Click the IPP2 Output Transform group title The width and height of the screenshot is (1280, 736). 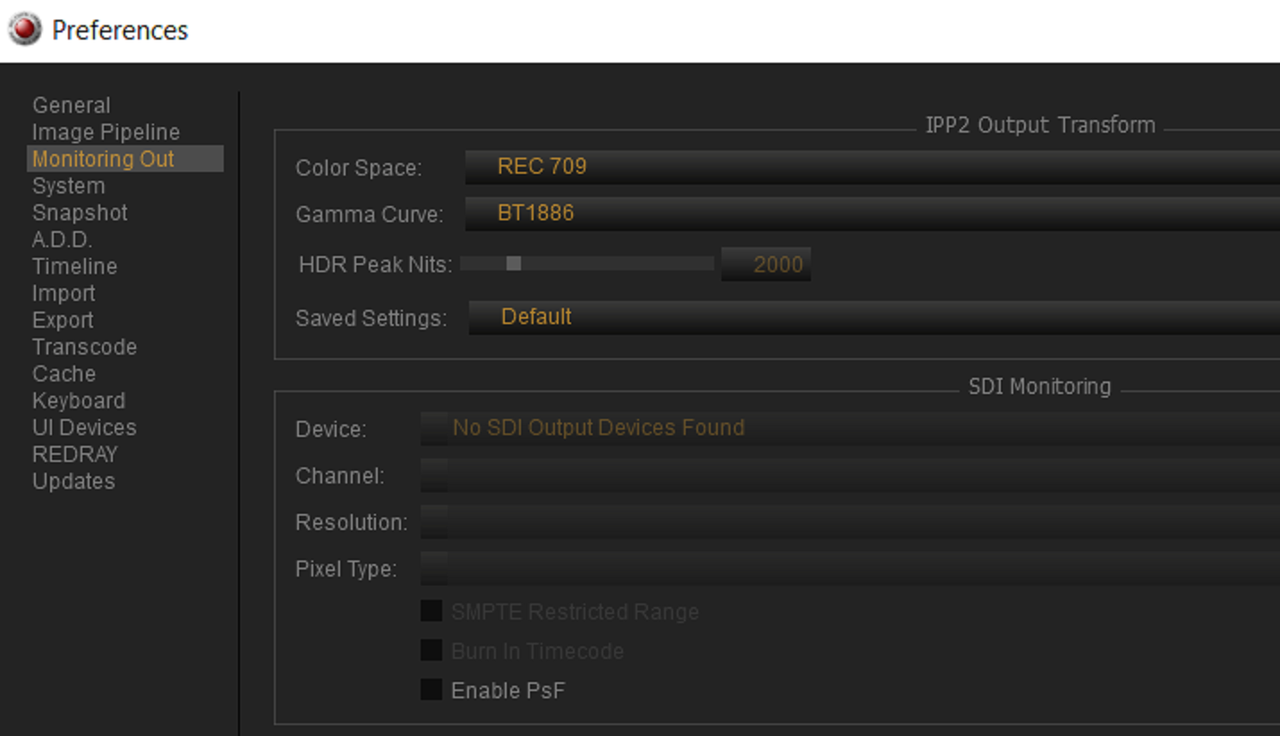tap(1040, 126)
